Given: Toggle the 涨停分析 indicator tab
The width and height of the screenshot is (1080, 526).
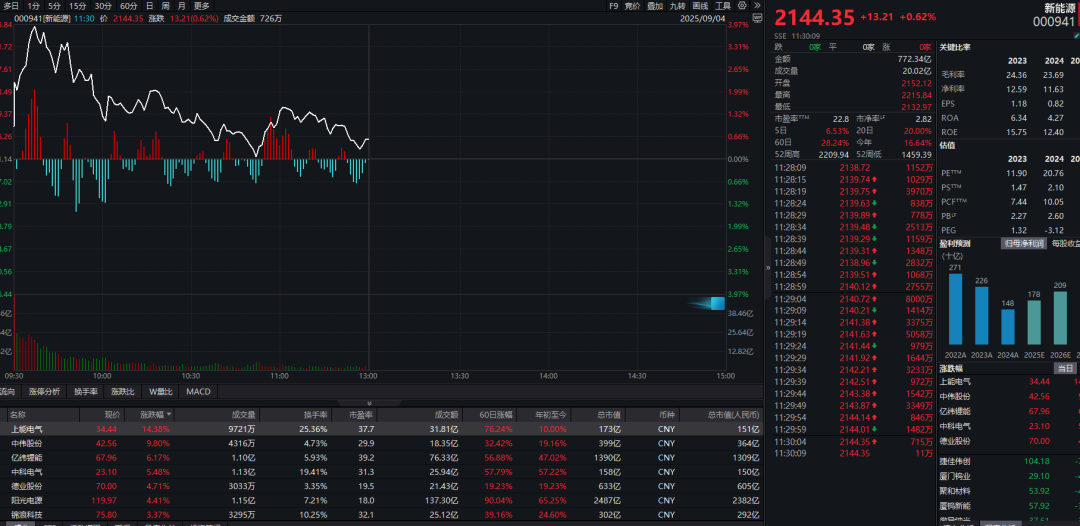Looking at the screenshot, I should point(44,391).
